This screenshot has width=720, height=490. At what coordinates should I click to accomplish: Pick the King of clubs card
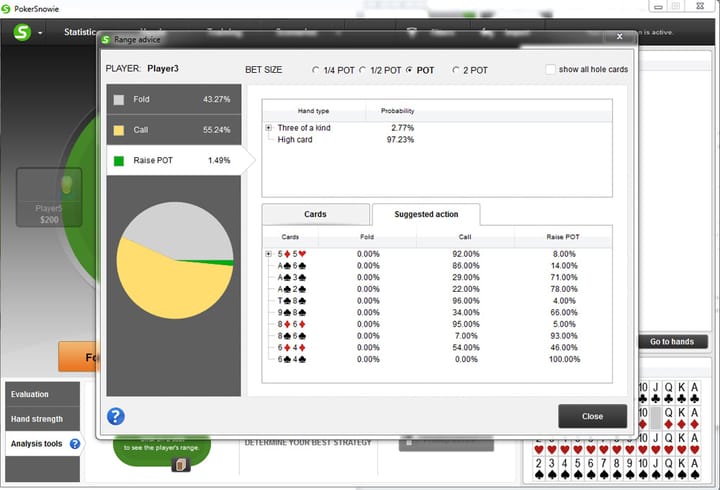(x=682, y=392)
